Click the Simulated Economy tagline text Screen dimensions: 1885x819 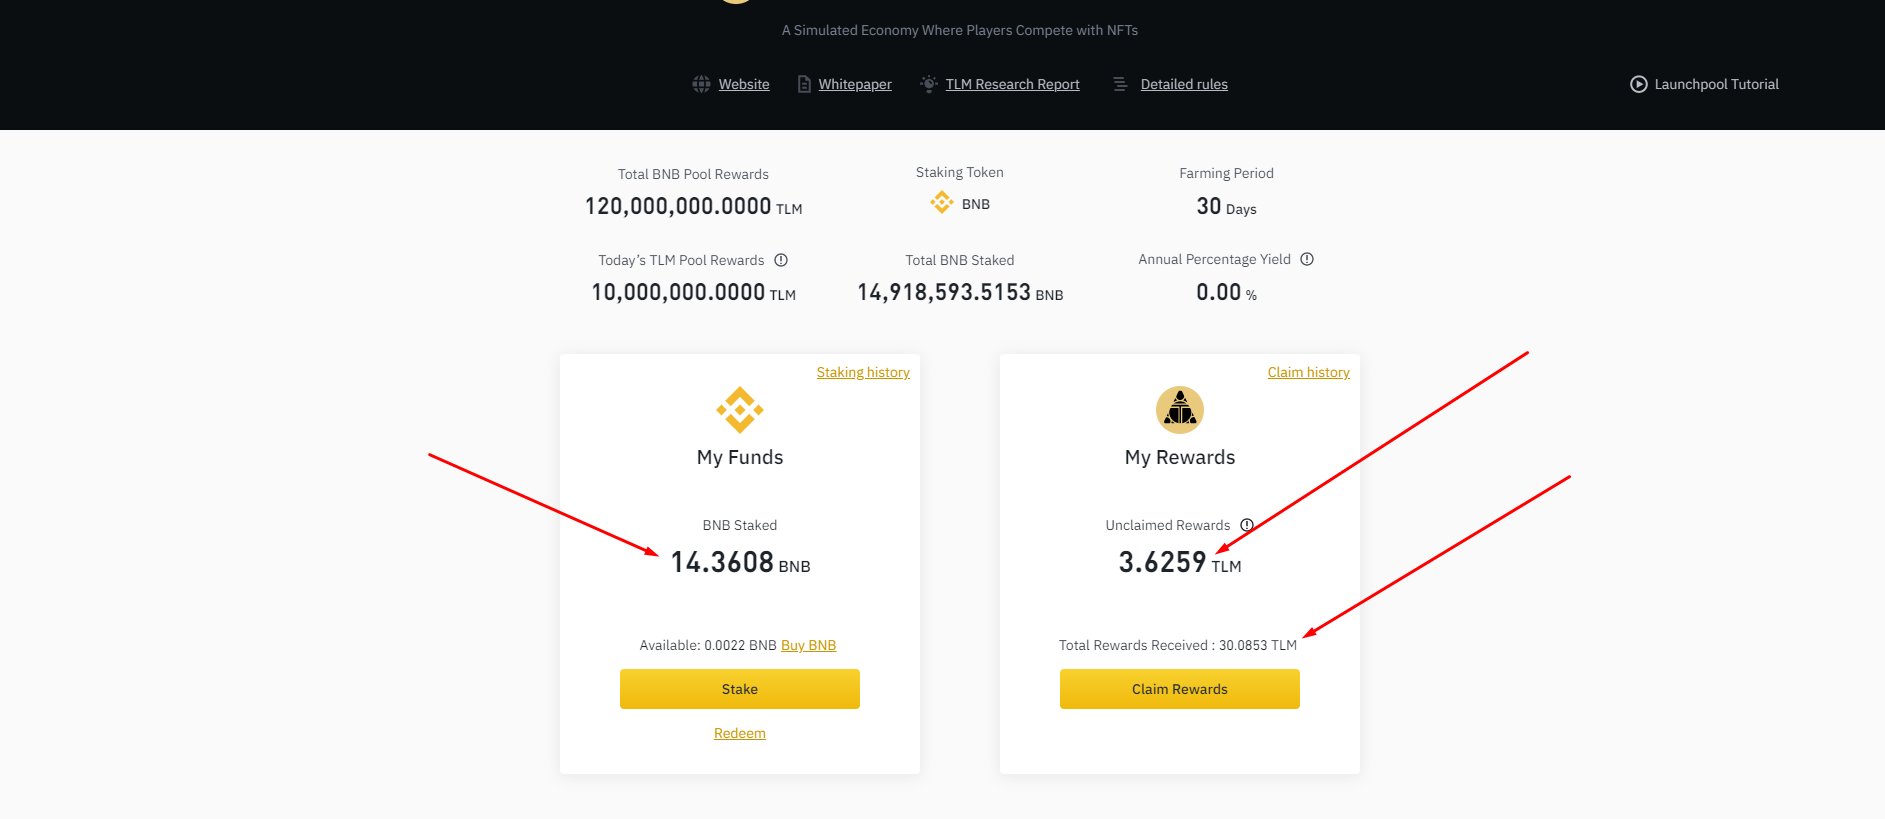[x=960, y=30]
